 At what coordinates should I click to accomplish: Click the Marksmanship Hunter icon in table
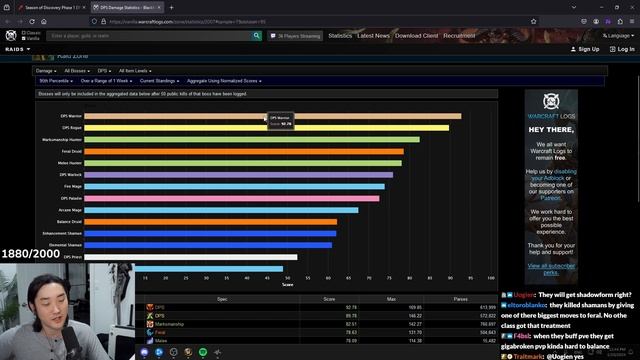pos(150,324)
